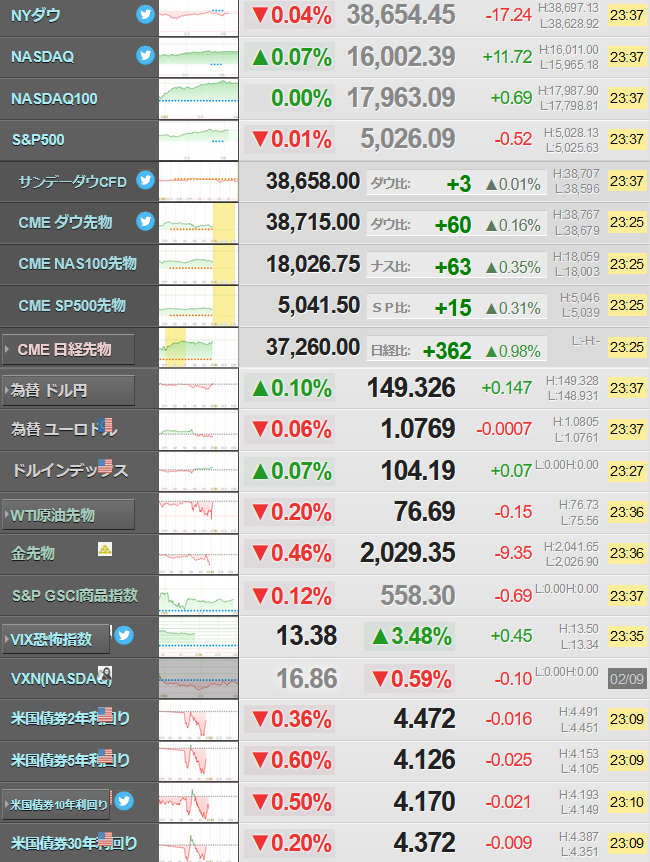Open the VIX恐怖指数 mini chart
Viewport: 650px width, 862px height.
(x=199, y=637)
